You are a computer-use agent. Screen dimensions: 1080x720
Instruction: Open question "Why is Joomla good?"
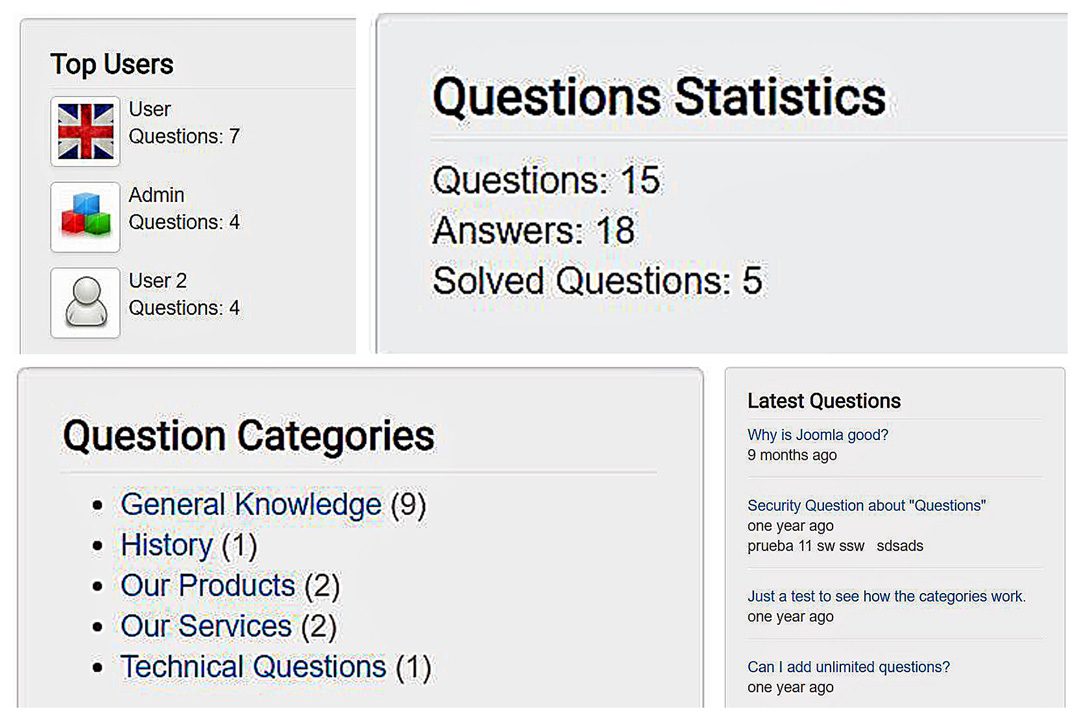(818, 435)
